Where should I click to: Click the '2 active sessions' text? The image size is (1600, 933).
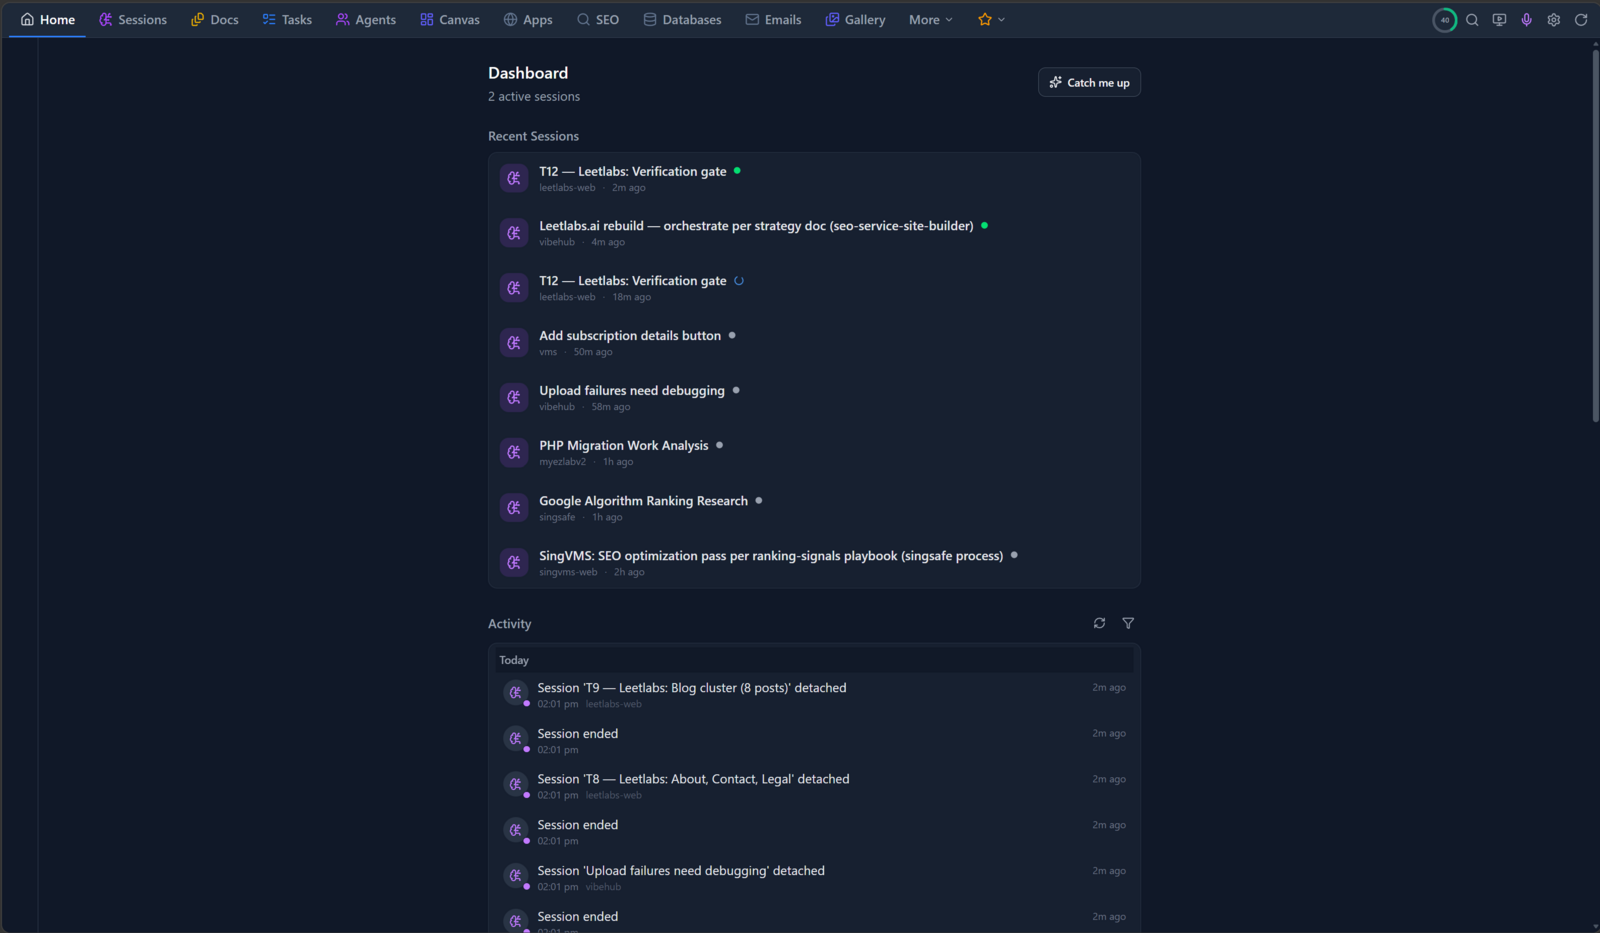[x=534, y=97]
